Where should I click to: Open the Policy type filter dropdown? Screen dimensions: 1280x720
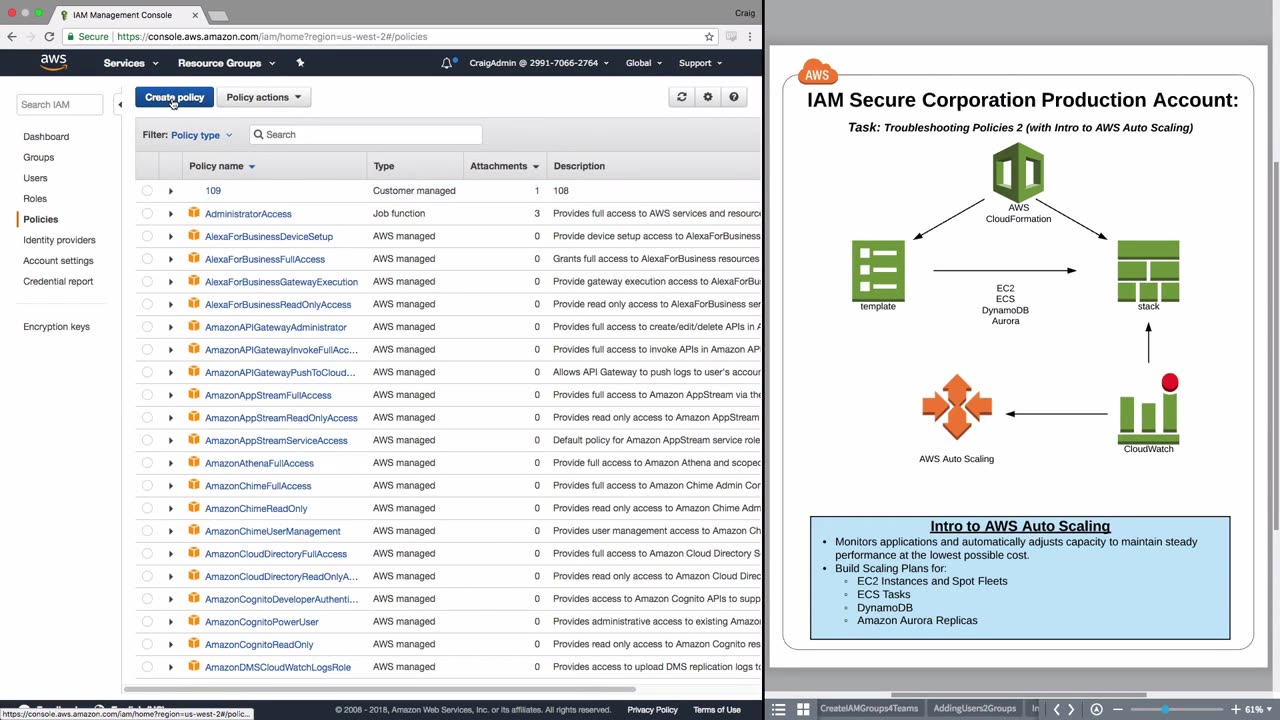click(201, 135)
